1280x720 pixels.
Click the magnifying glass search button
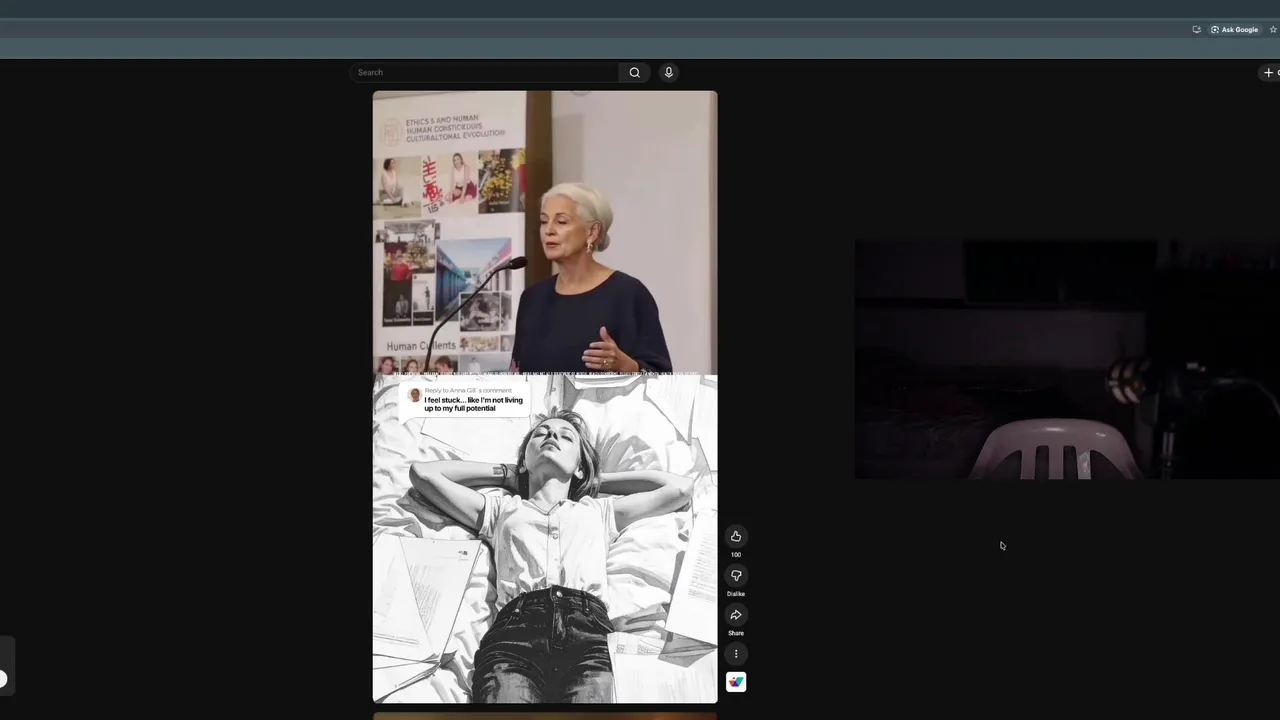634,72
